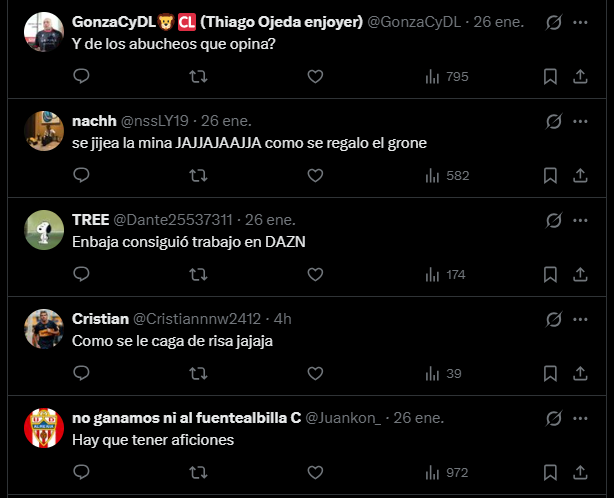Open @Dante25537311 handle link
Screen dimensions: 614x498
[x=173, y=220]
